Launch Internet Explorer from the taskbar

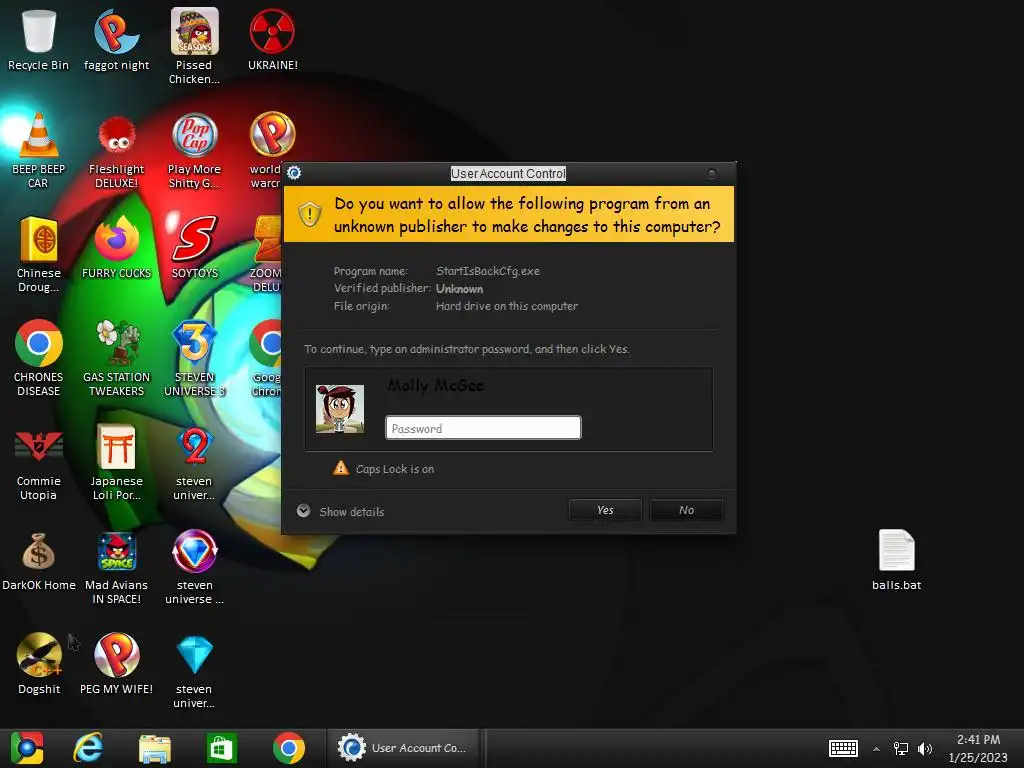tap(88, 748)
